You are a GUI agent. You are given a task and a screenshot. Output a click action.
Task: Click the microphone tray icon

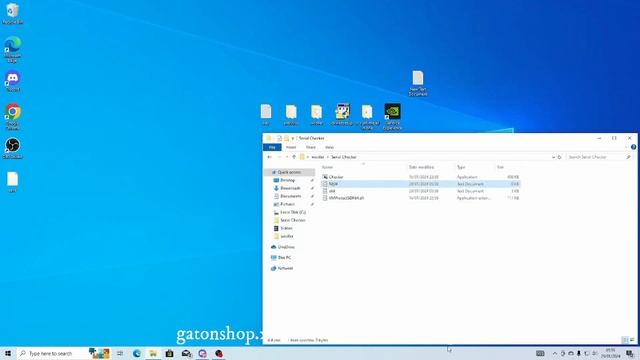click(x=578, y=353)
